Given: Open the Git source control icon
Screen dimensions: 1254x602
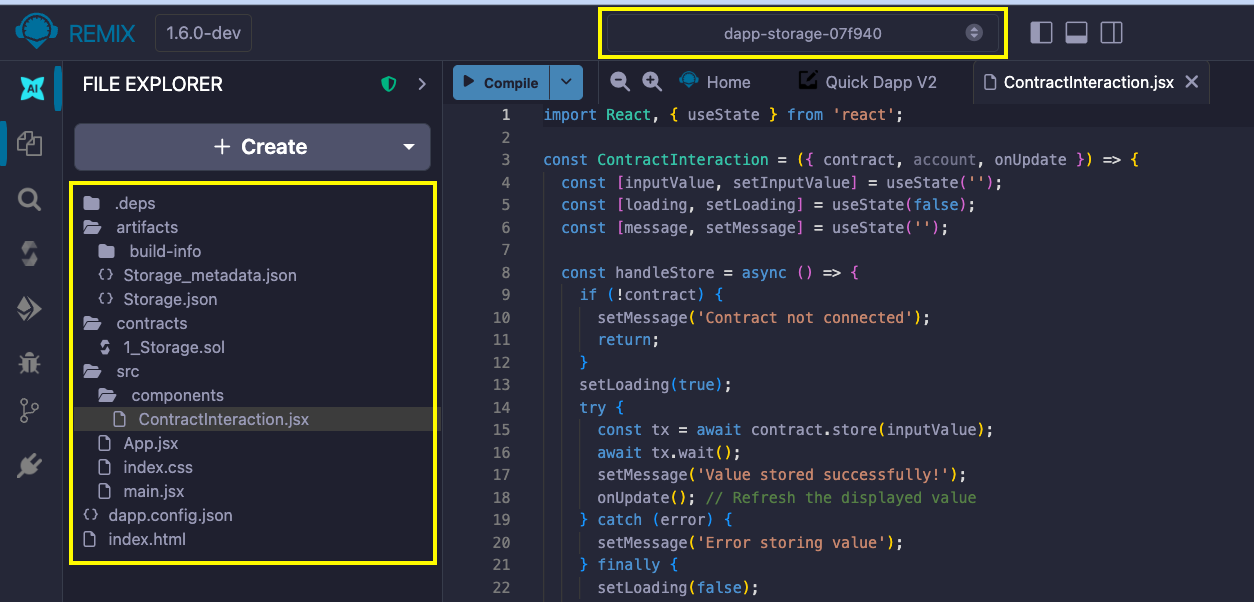Looking at the screenshot, I should (30, 410).
